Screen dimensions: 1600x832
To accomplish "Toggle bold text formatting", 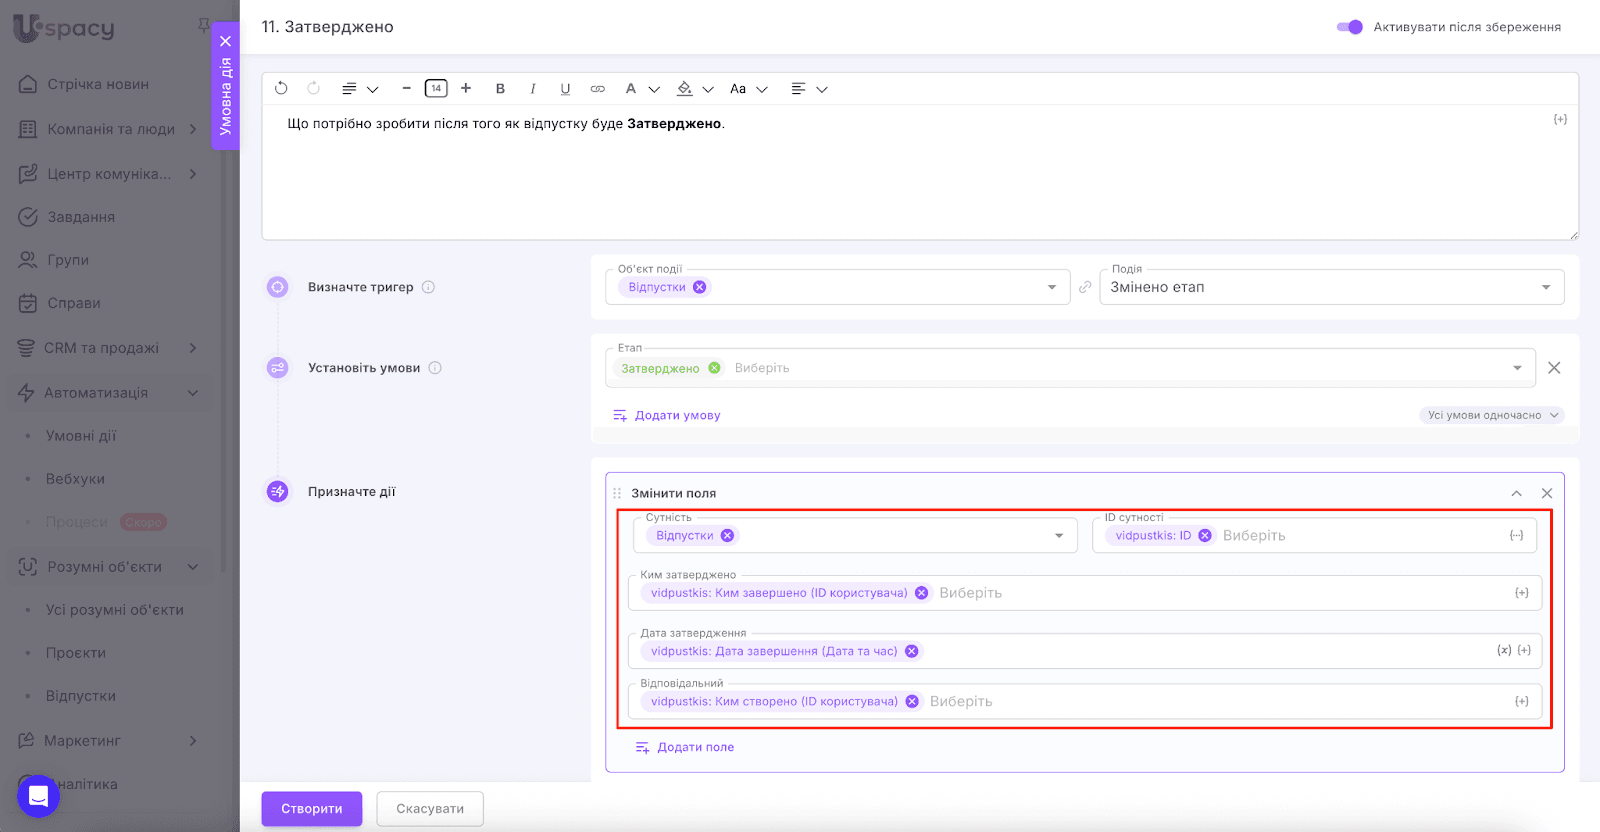I will [x=500, y=89].
